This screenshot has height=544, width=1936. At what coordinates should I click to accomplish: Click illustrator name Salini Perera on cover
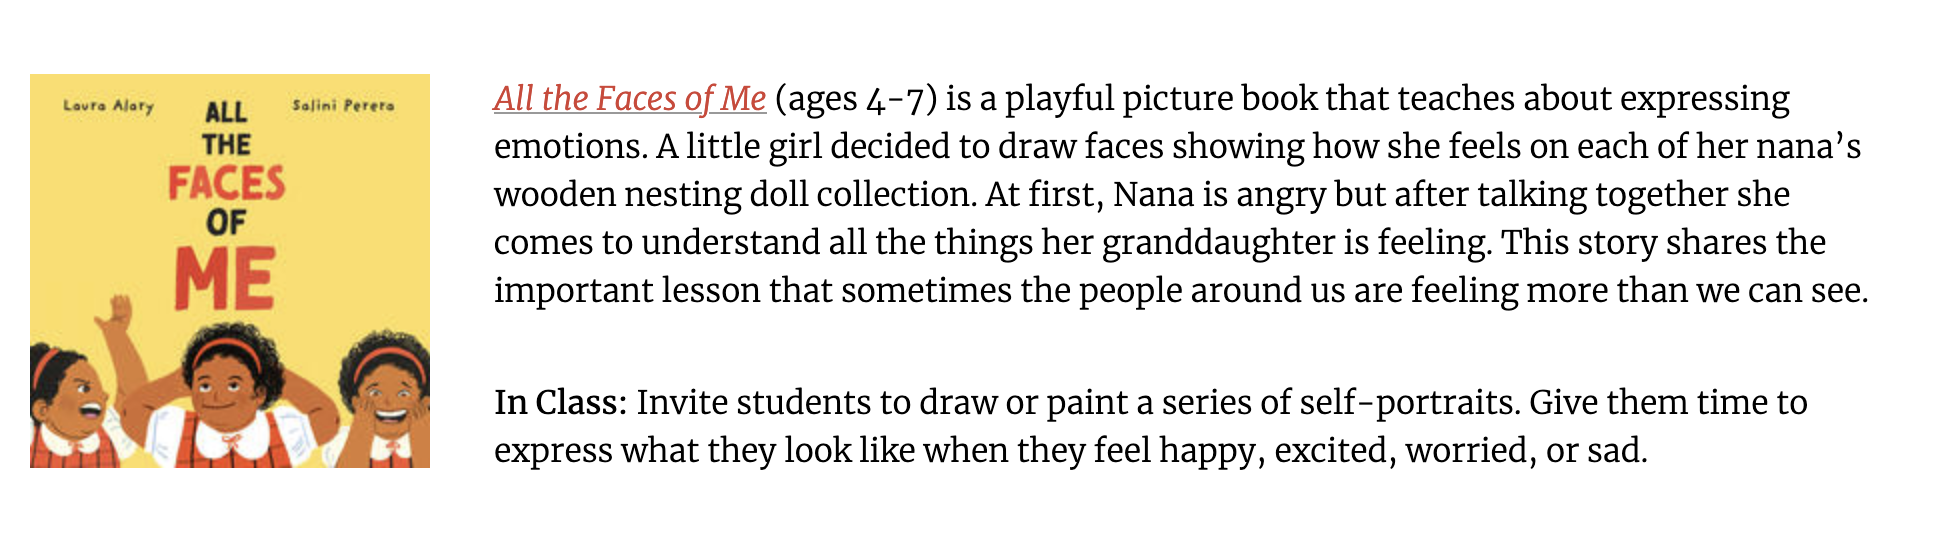coord(343,105)
